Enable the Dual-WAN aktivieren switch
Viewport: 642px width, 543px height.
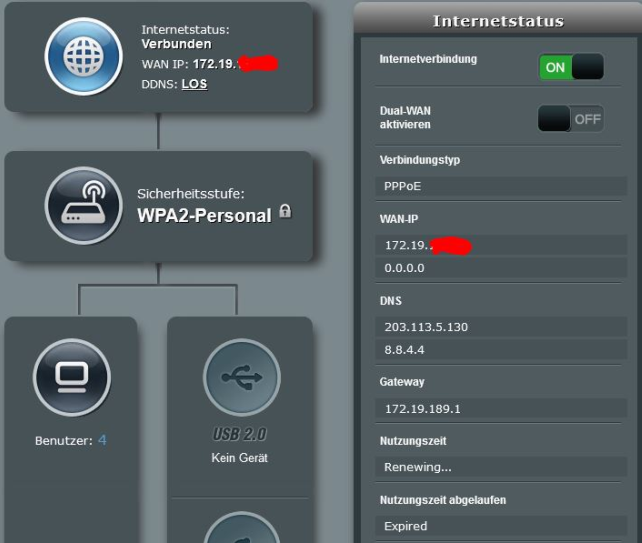coord(571,119)
